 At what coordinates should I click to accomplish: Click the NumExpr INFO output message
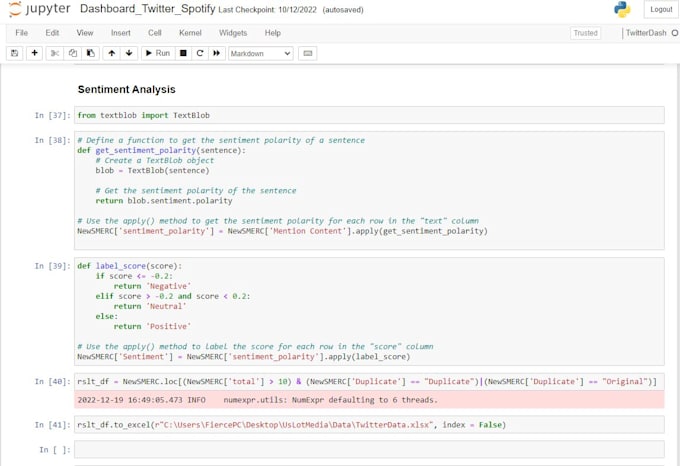coord(369,400)
